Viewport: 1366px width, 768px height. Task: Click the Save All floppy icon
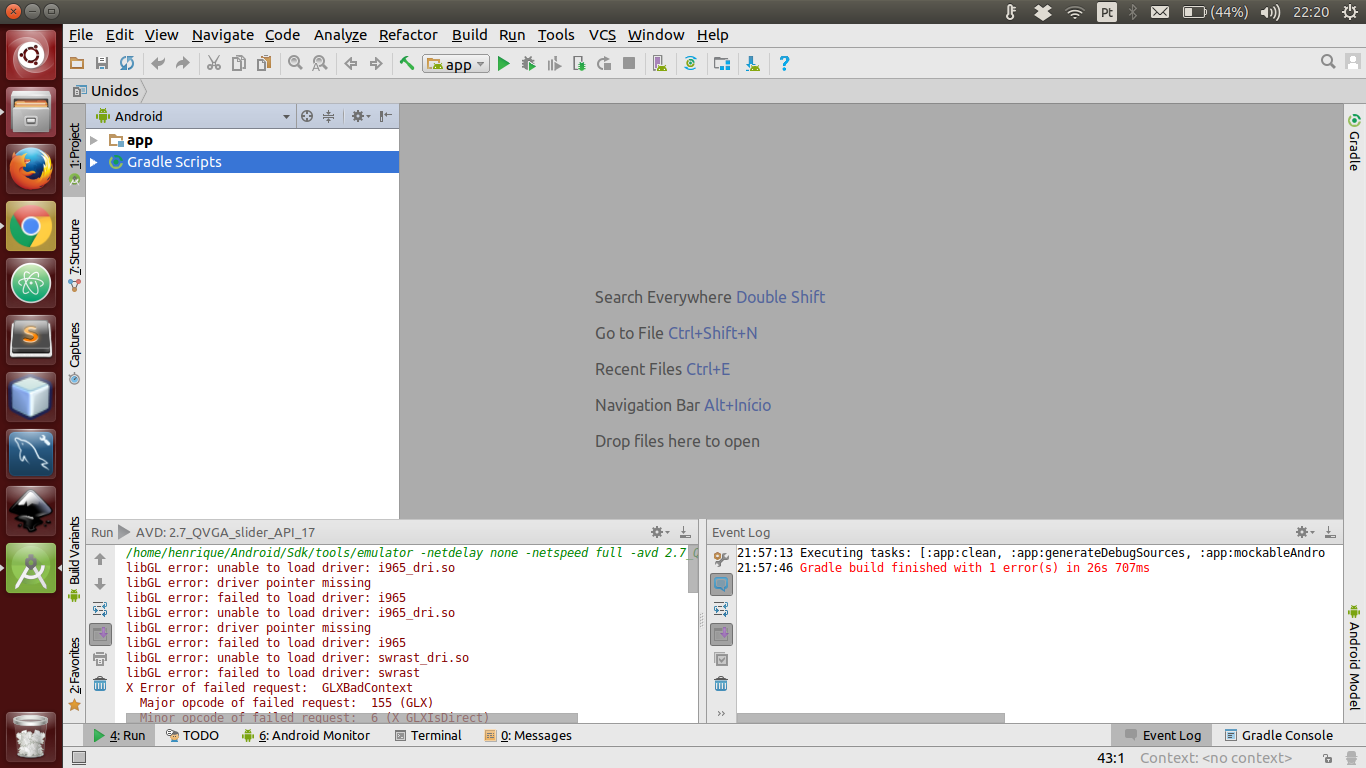(x=102, y=63)
